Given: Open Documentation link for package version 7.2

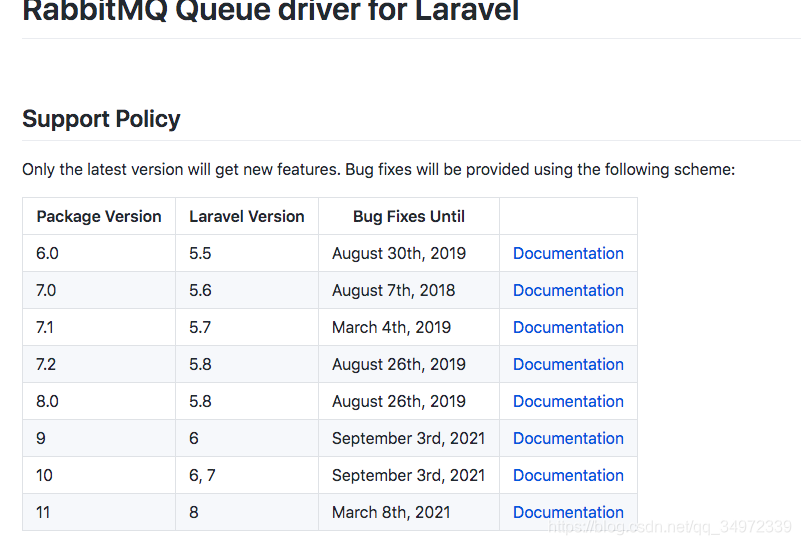Looking at the screenshot, I should pyautogui.click(x=568, y=364).
